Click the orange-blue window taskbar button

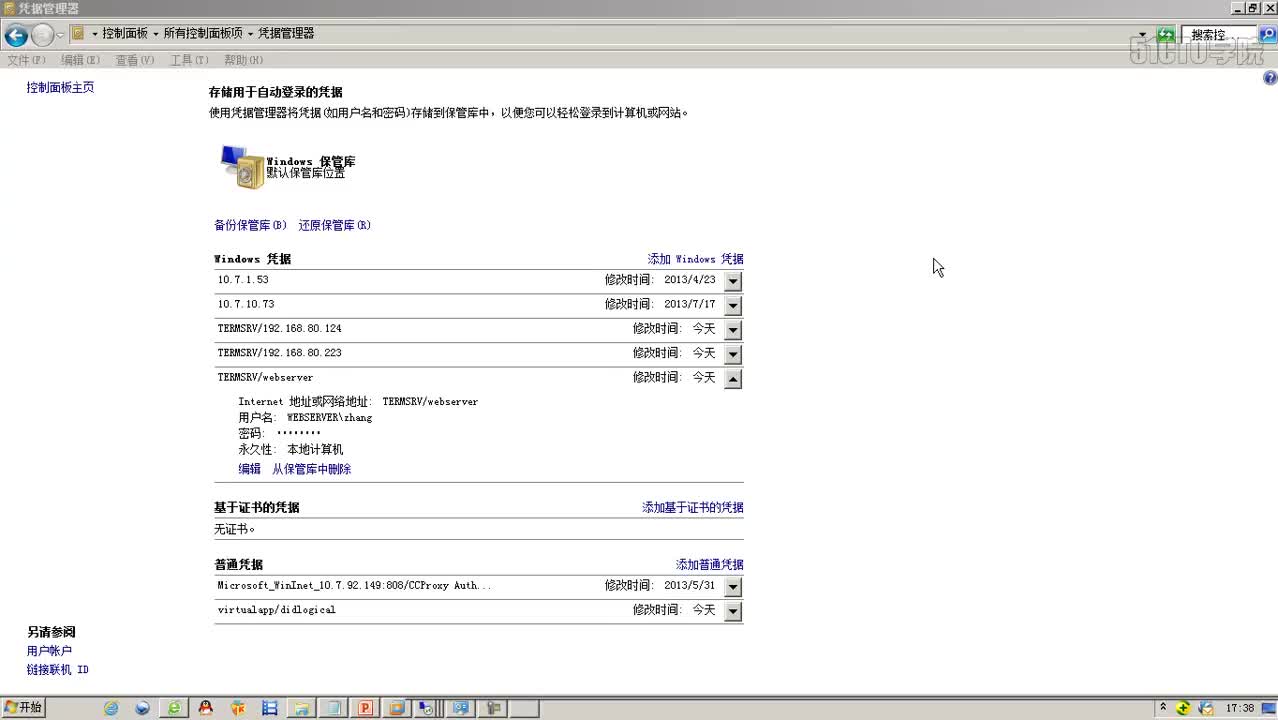[x=397, y=708]
